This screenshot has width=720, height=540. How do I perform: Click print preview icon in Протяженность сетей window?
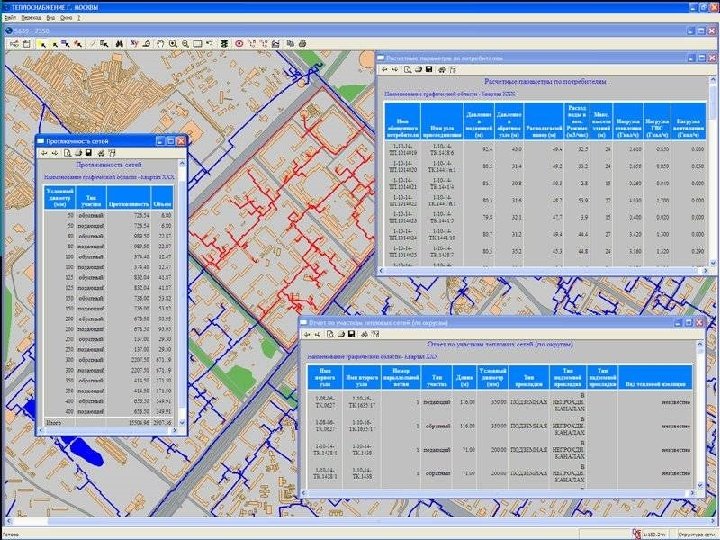tap(67, 153)
